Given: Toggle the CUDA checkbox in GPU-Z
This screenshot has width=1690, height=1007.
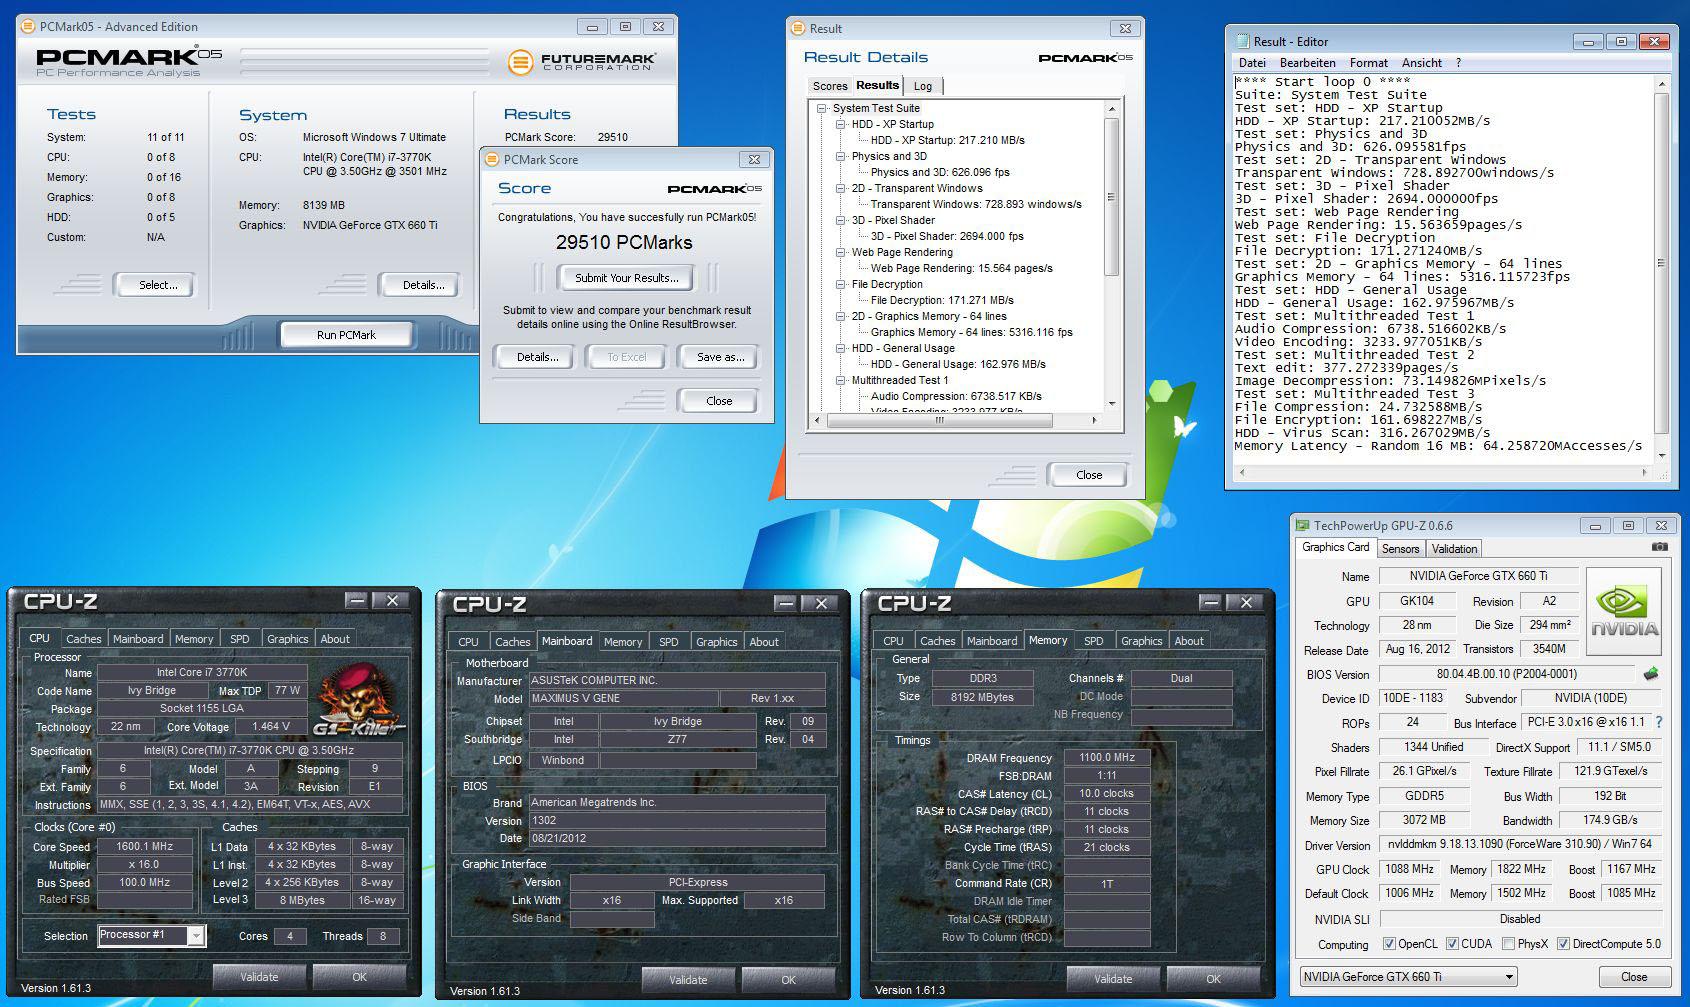Looking at the screenshot, I should pos(1452,944).
